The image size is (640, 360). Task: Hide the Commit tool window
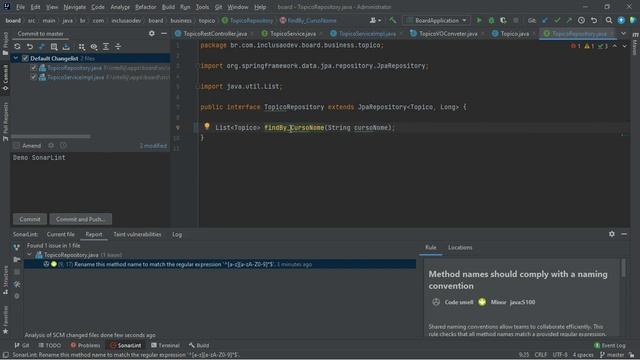coord(164,33)
